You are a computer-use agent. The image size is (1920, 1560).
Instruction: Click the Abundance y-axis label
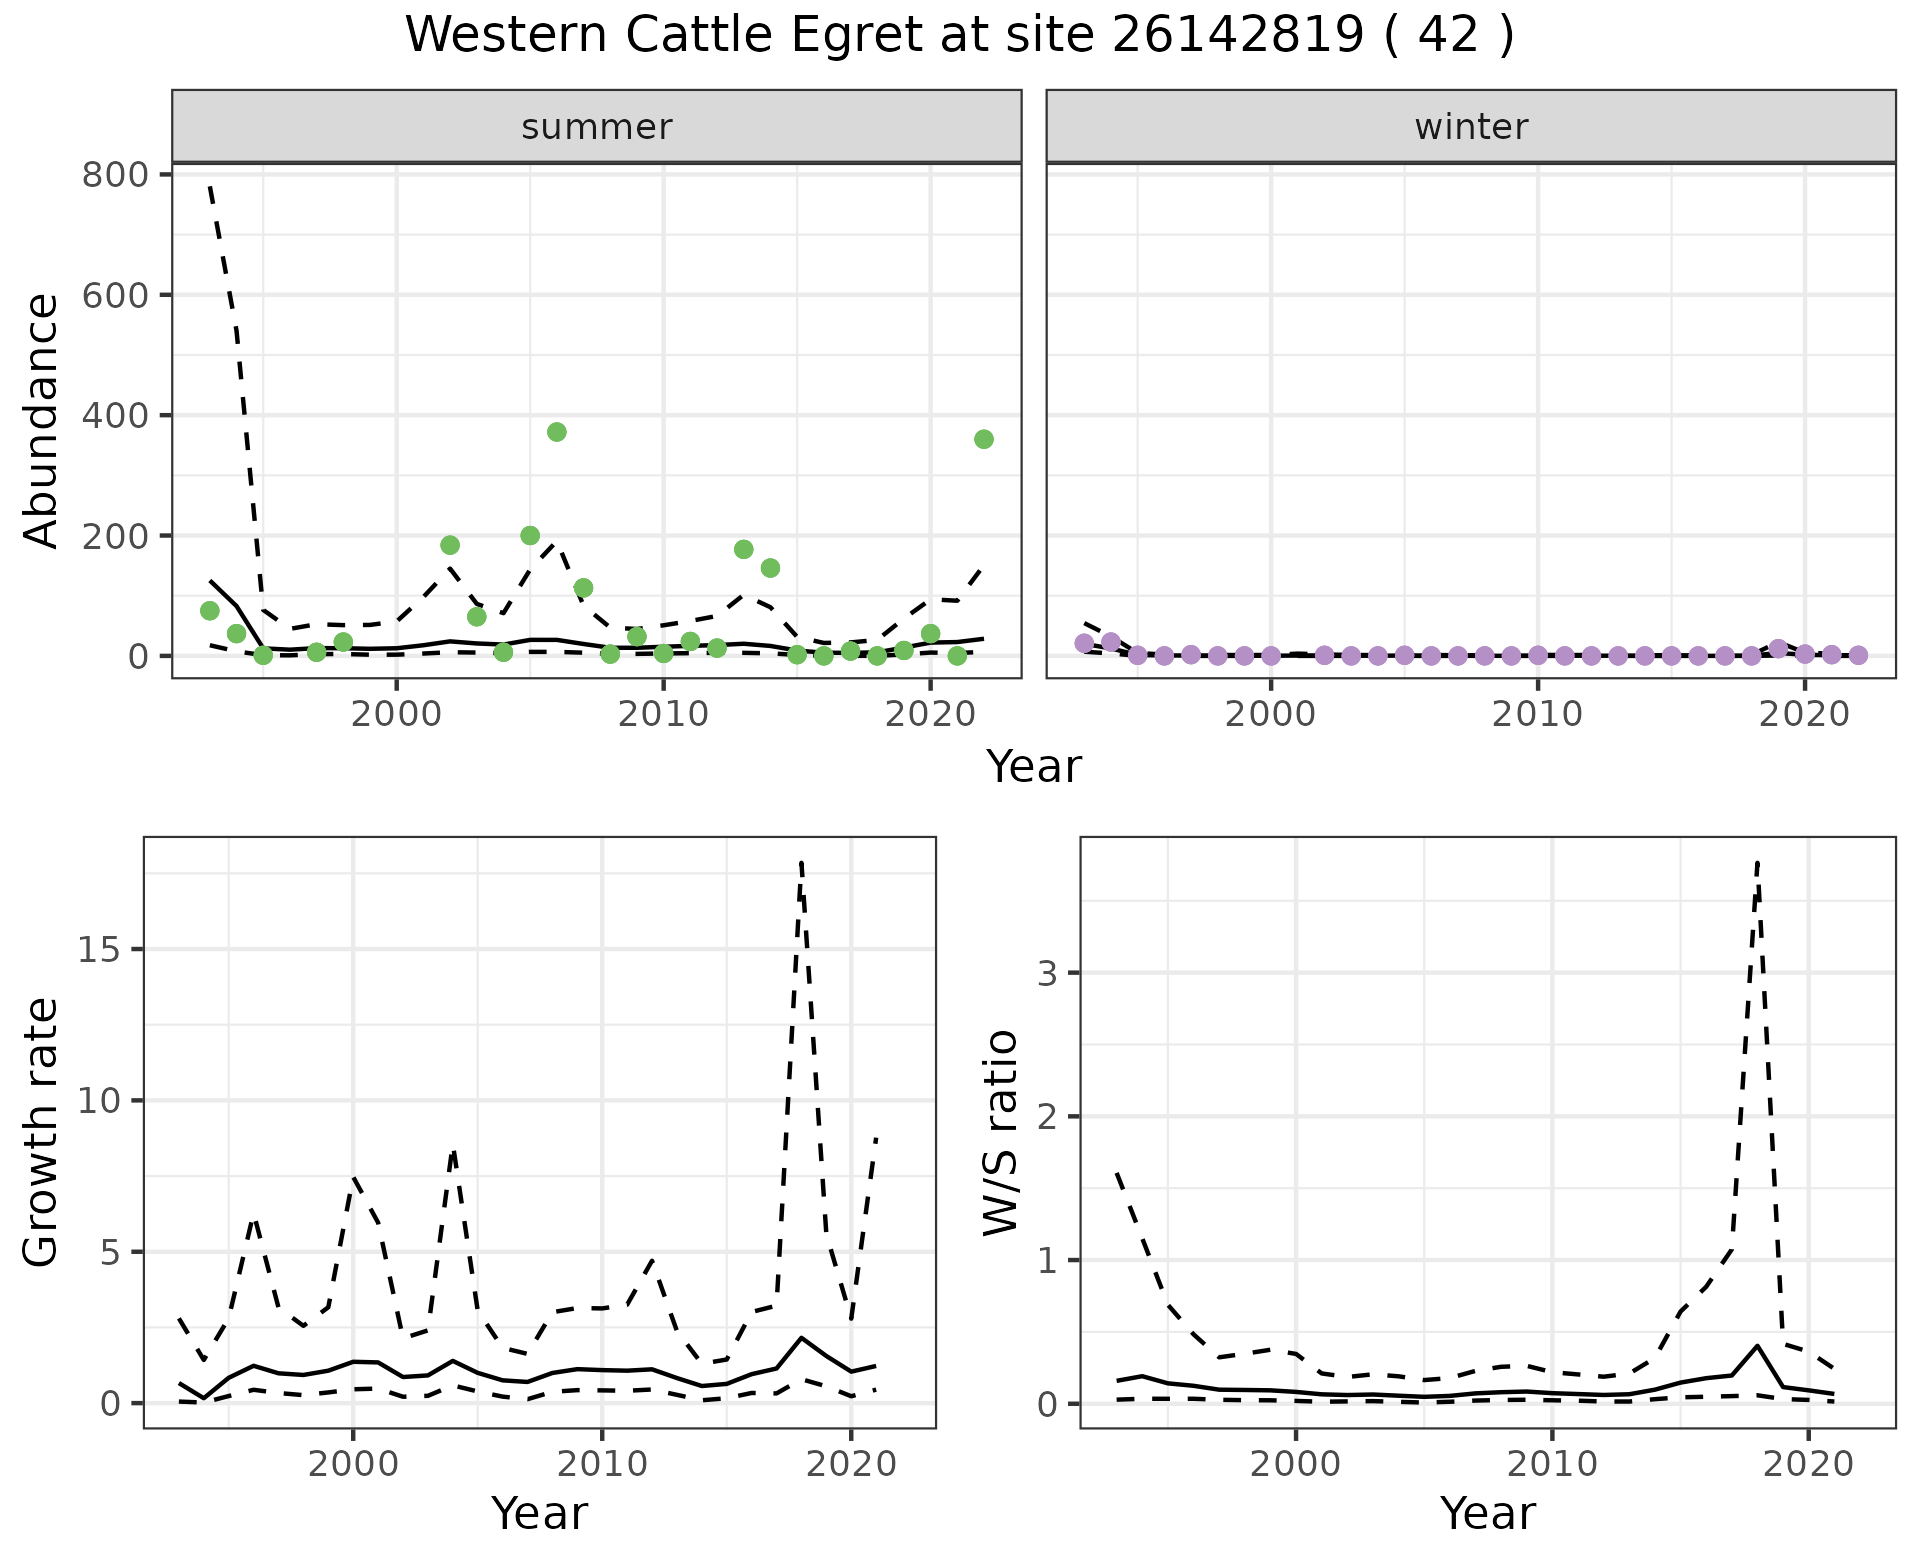42,420
